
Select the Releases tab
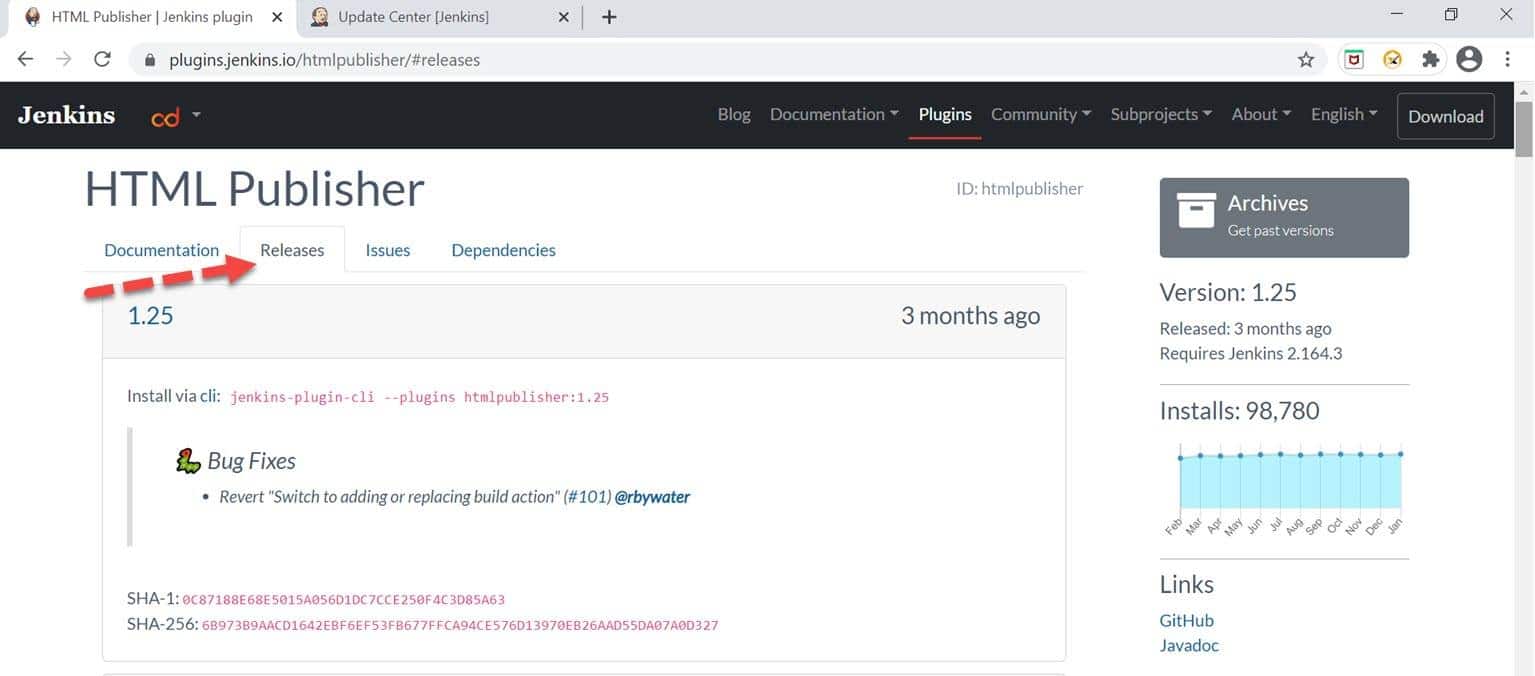(x=292, y=250)
